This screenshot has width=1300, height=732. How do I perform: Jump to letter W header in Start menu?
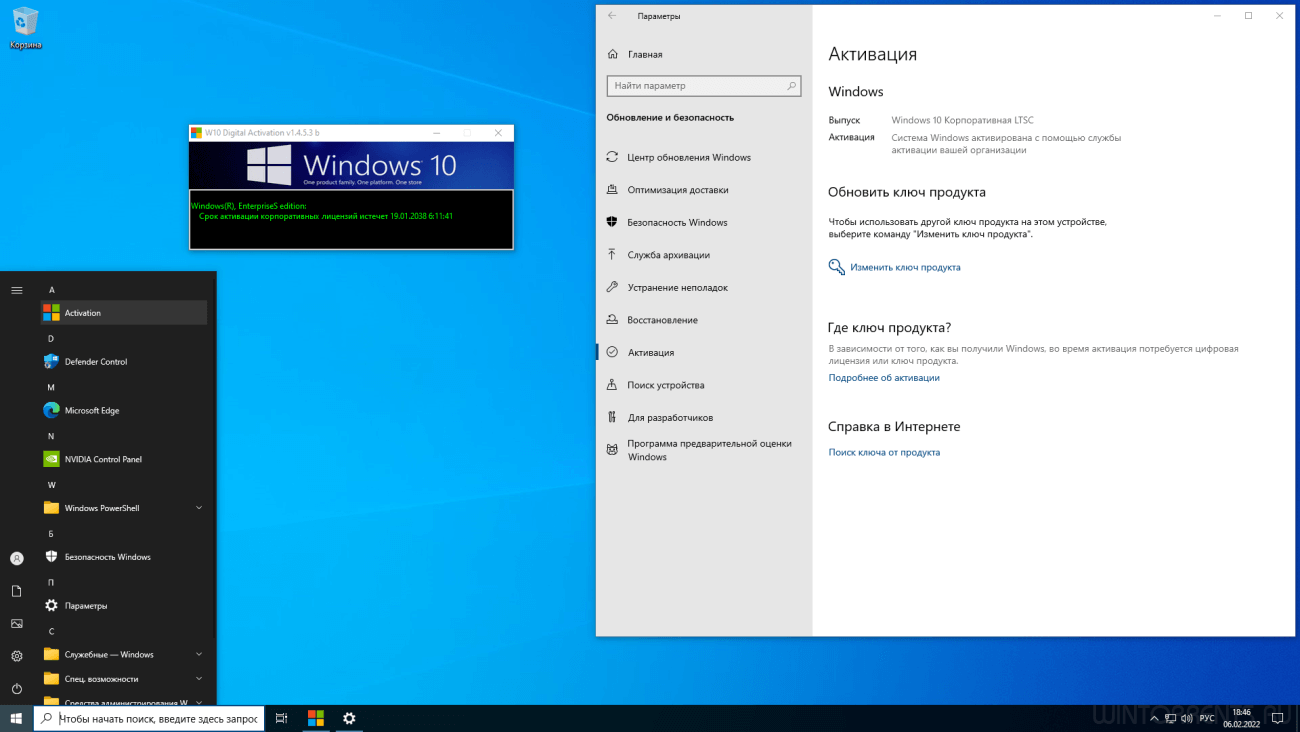tap(51, 485)
